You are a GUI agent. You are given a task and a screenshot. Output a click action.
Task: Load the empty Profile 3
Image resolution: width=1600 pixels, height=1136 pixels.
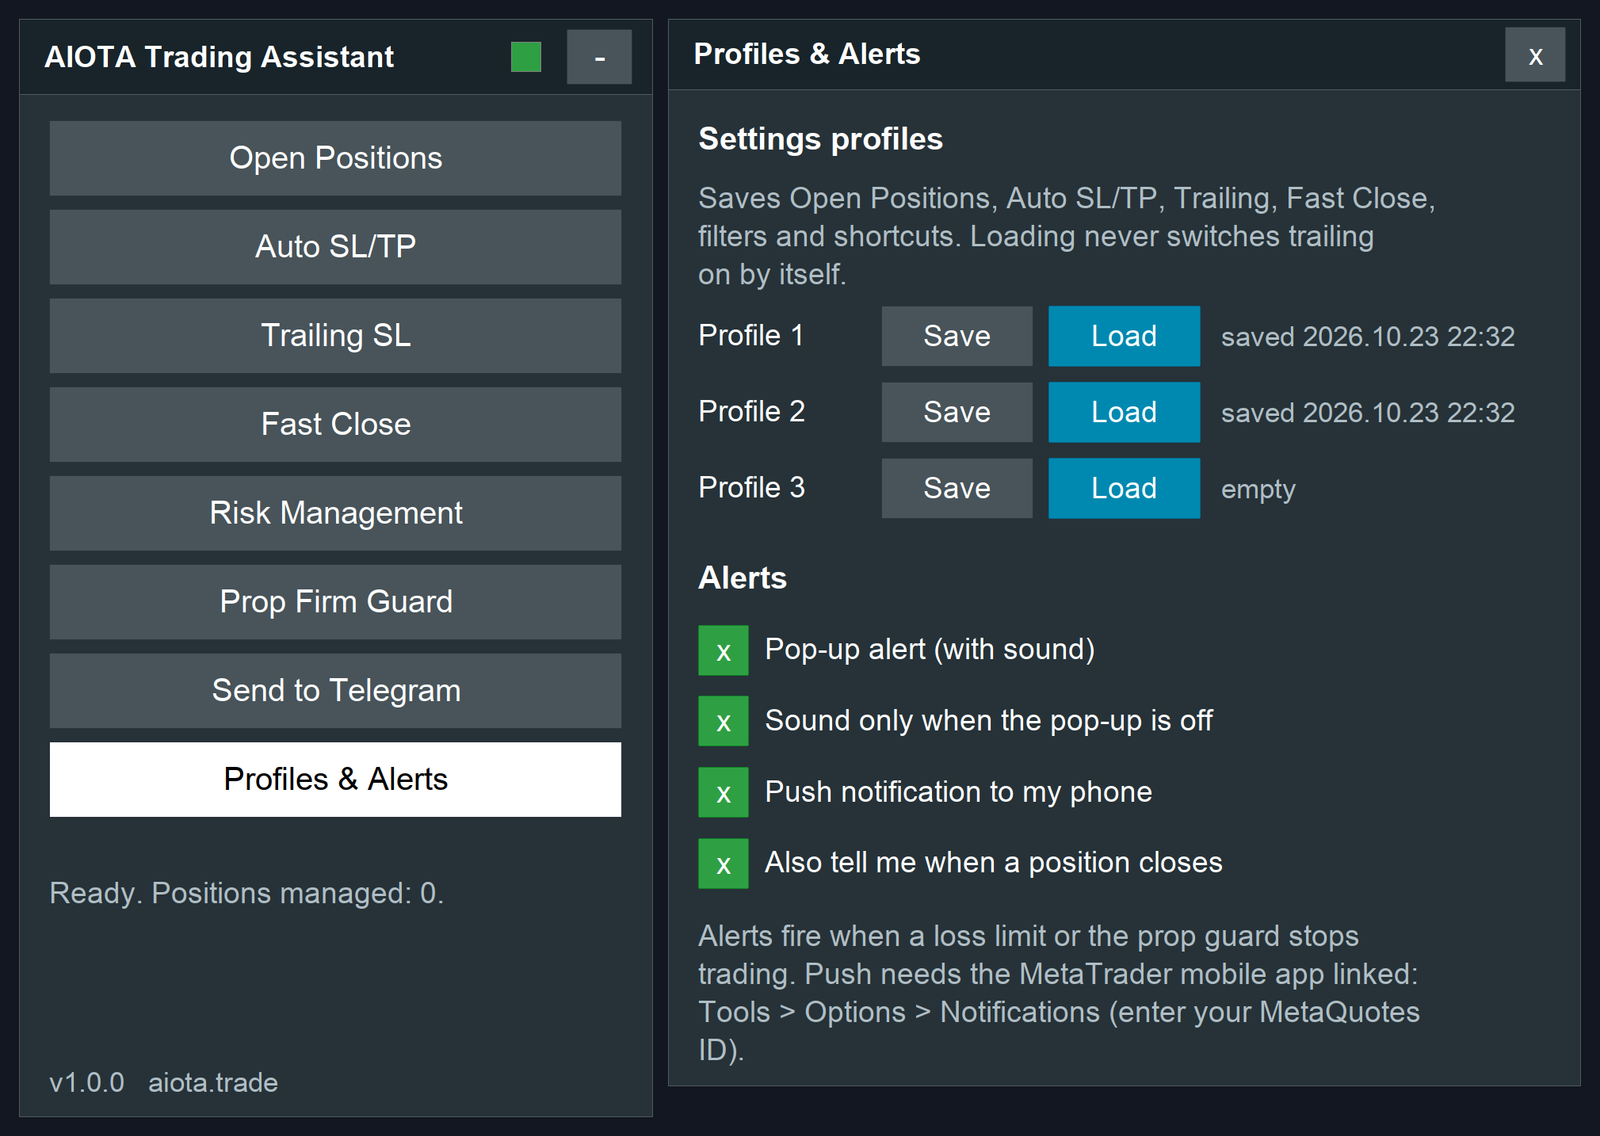coord(1124,488)
